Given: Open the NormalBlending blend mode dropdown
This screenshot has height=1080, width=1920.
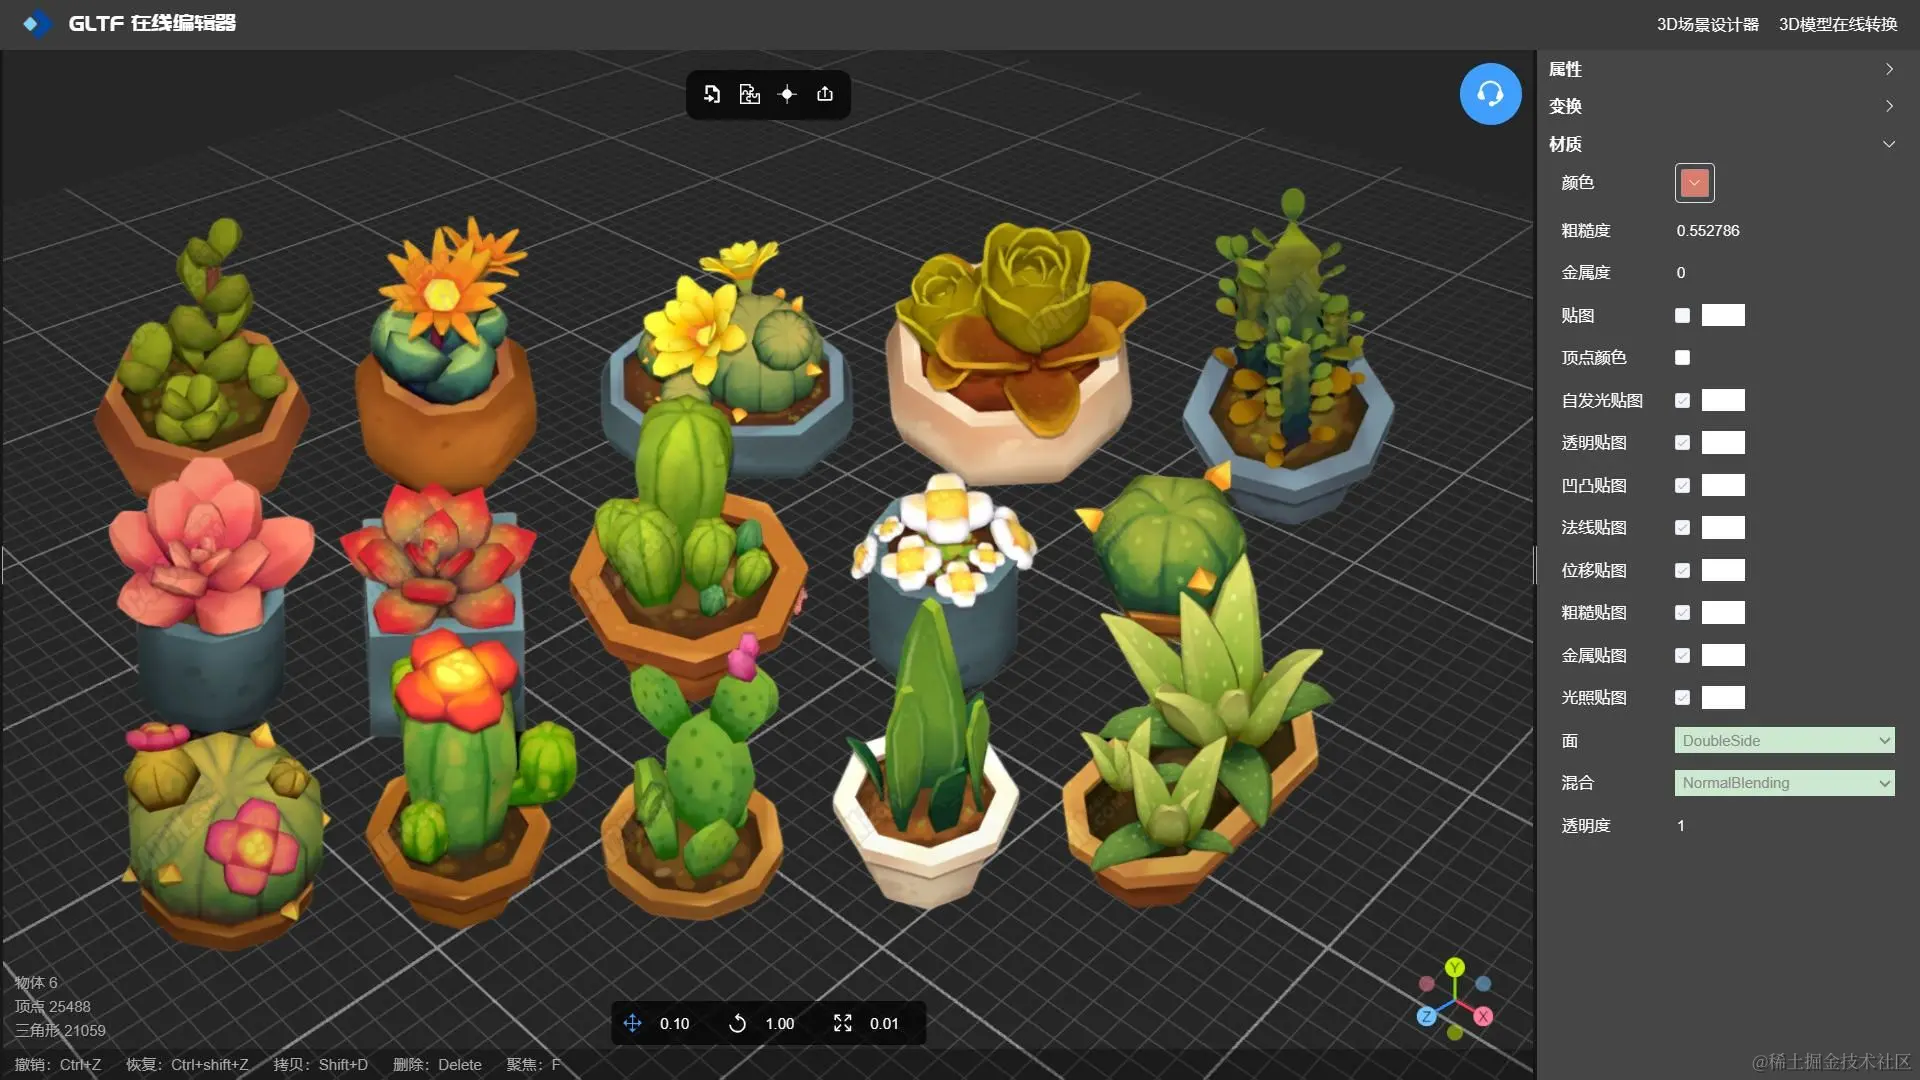Looking at the screenshot, I should [1784, 783].
